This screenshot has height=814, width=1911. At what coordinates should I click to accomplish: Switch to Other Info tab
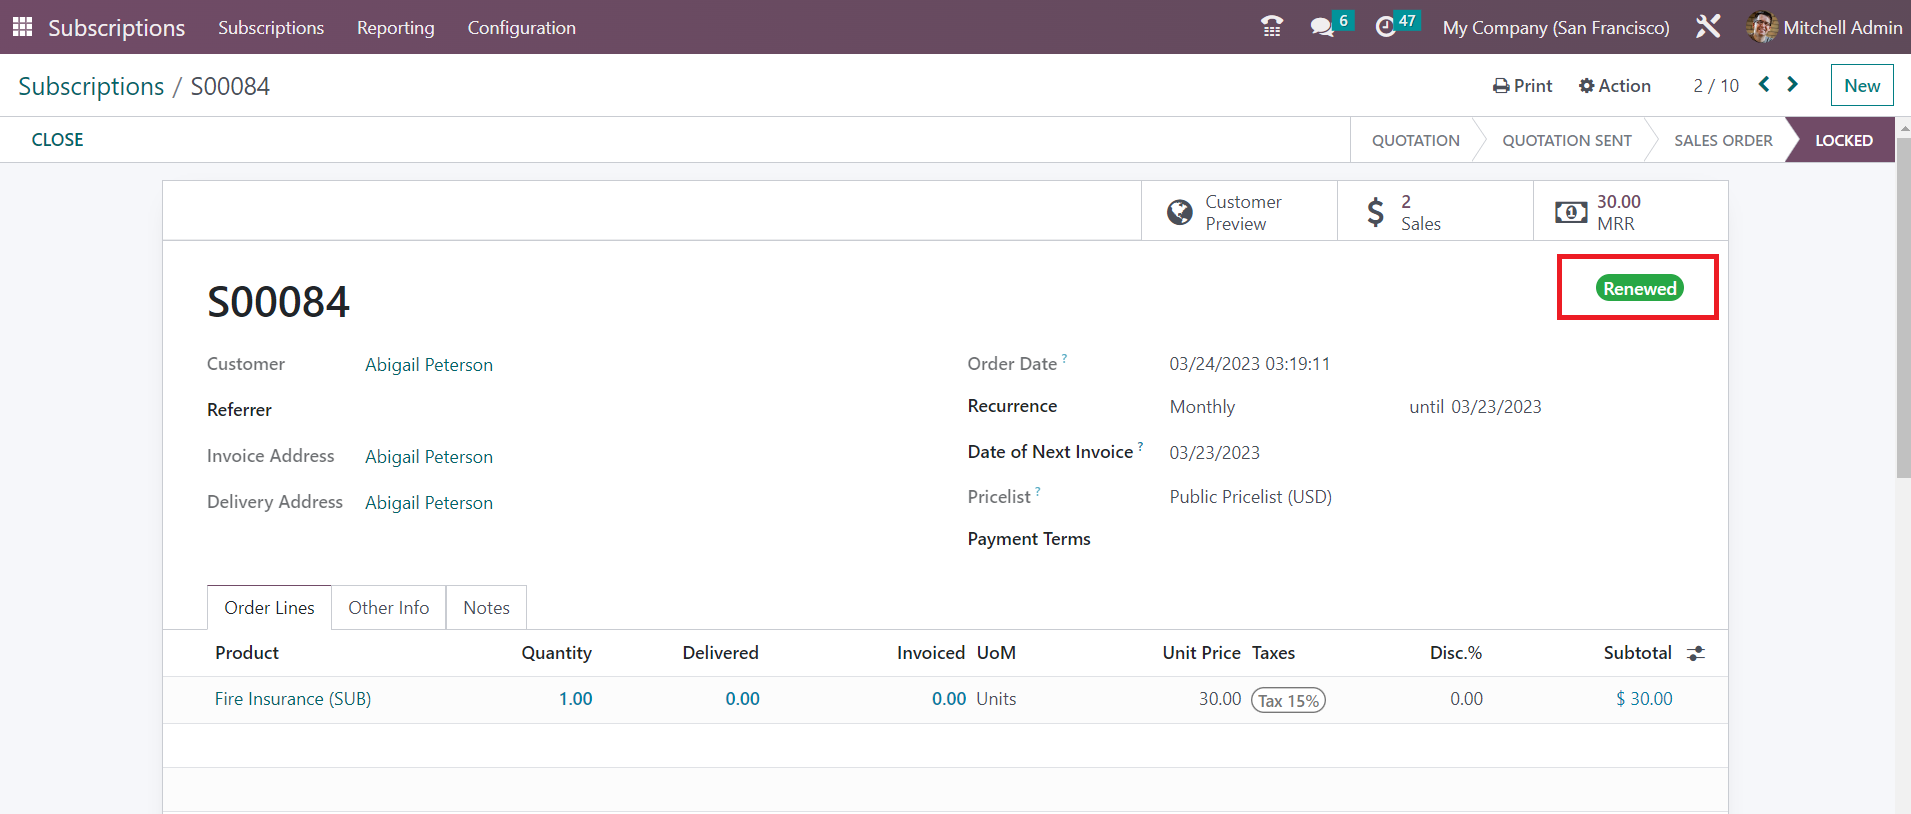tap(389, 608)
